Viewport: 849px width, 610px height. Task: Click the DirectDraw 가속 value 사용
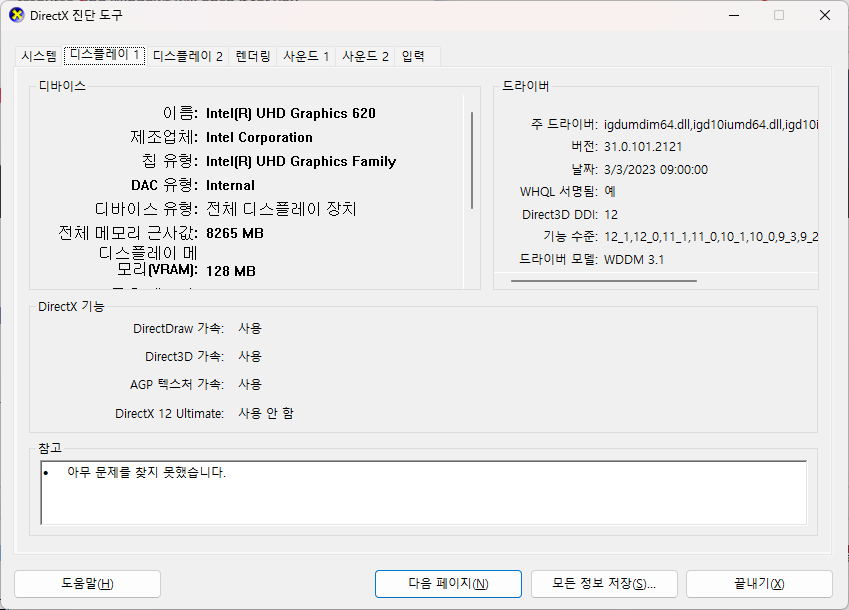(250, 328)
